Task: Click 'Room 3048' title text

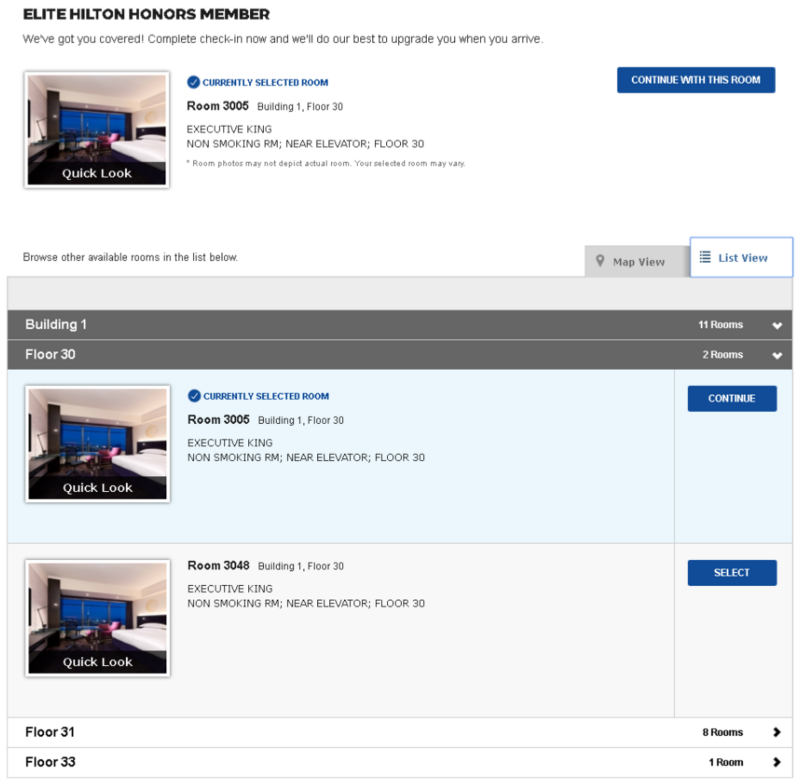Action: pos(218,566)
